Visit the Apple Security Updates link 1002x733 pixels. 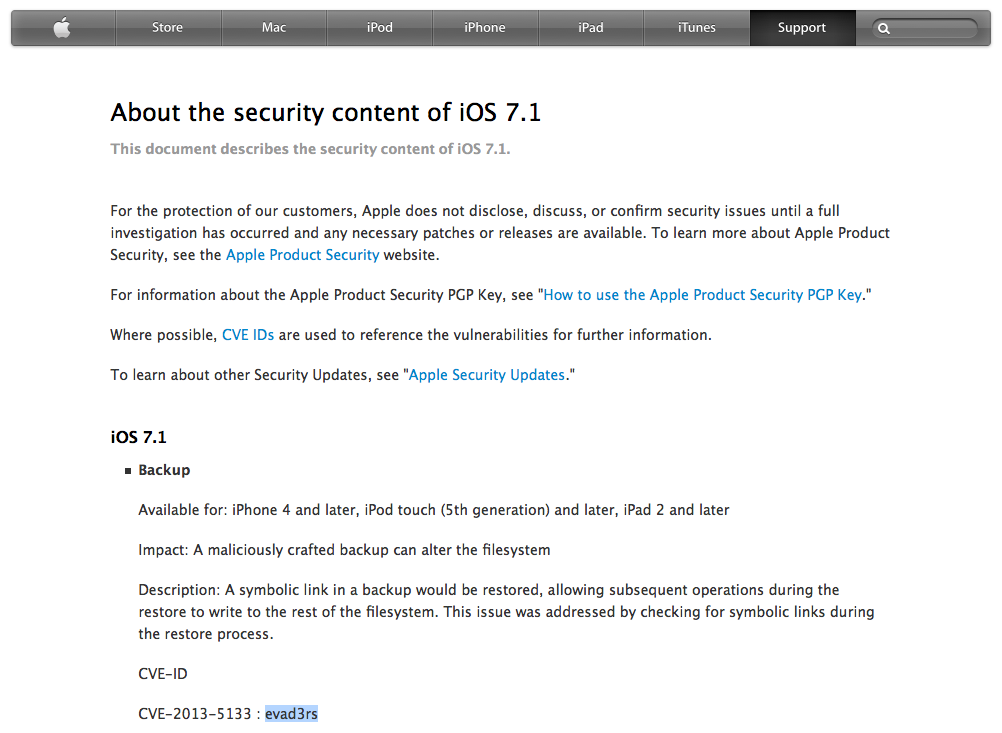(x=487, y=375)
